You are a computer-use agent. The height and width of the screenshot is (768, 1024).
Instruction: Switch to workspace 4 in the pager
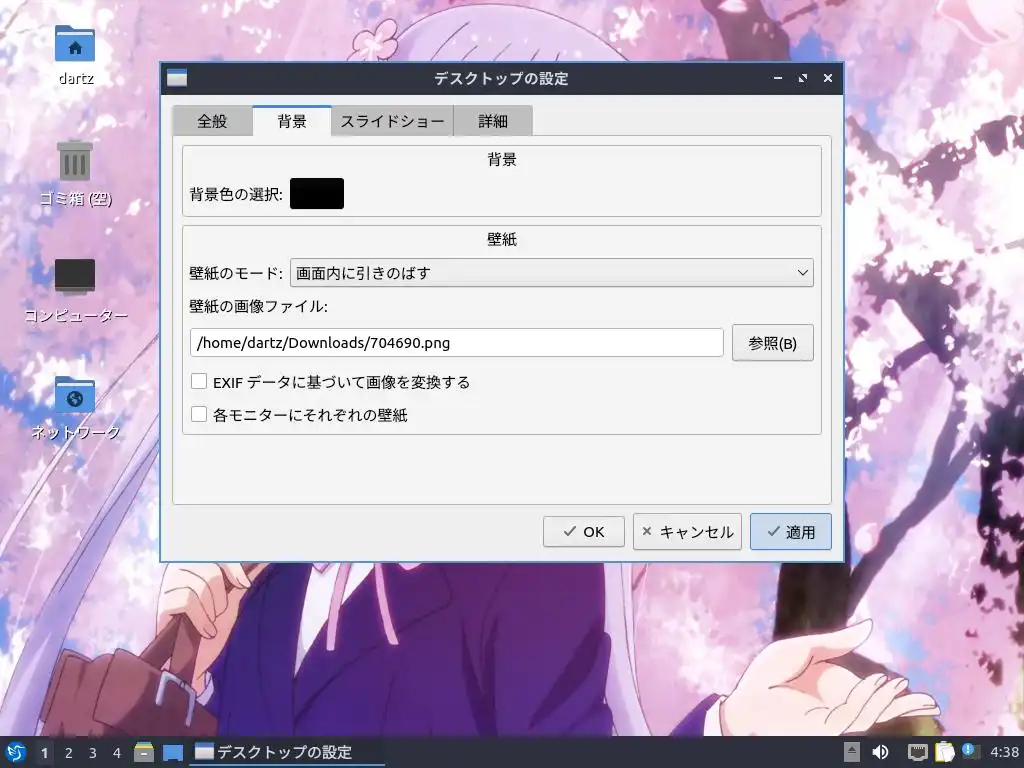[x=117, y=753]
